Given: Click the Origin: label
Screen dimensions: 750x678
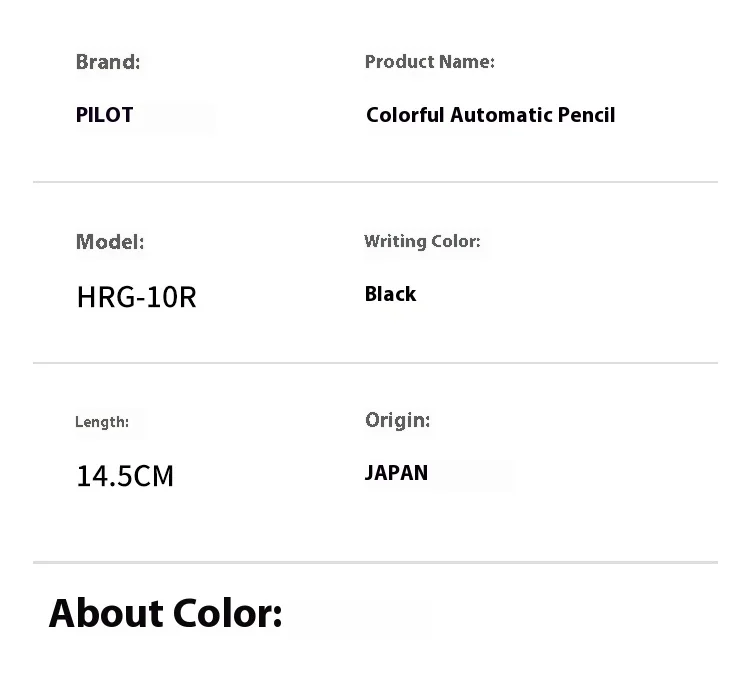Looking at the screenshot, I should (397, 420).
